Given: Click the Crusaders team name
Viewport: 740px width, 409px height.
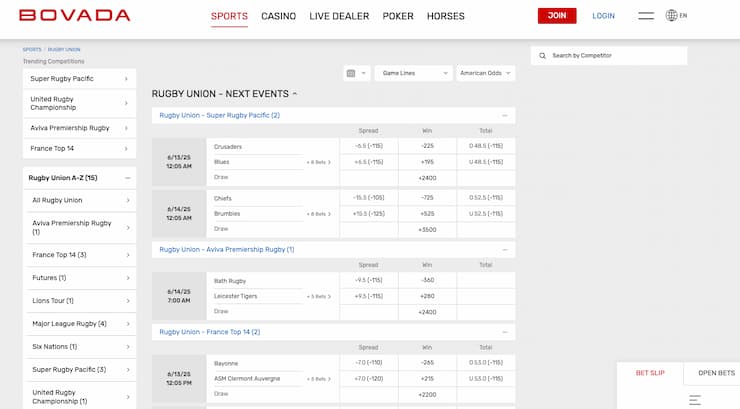Looking at the screenshot, I should click(228, 147).
